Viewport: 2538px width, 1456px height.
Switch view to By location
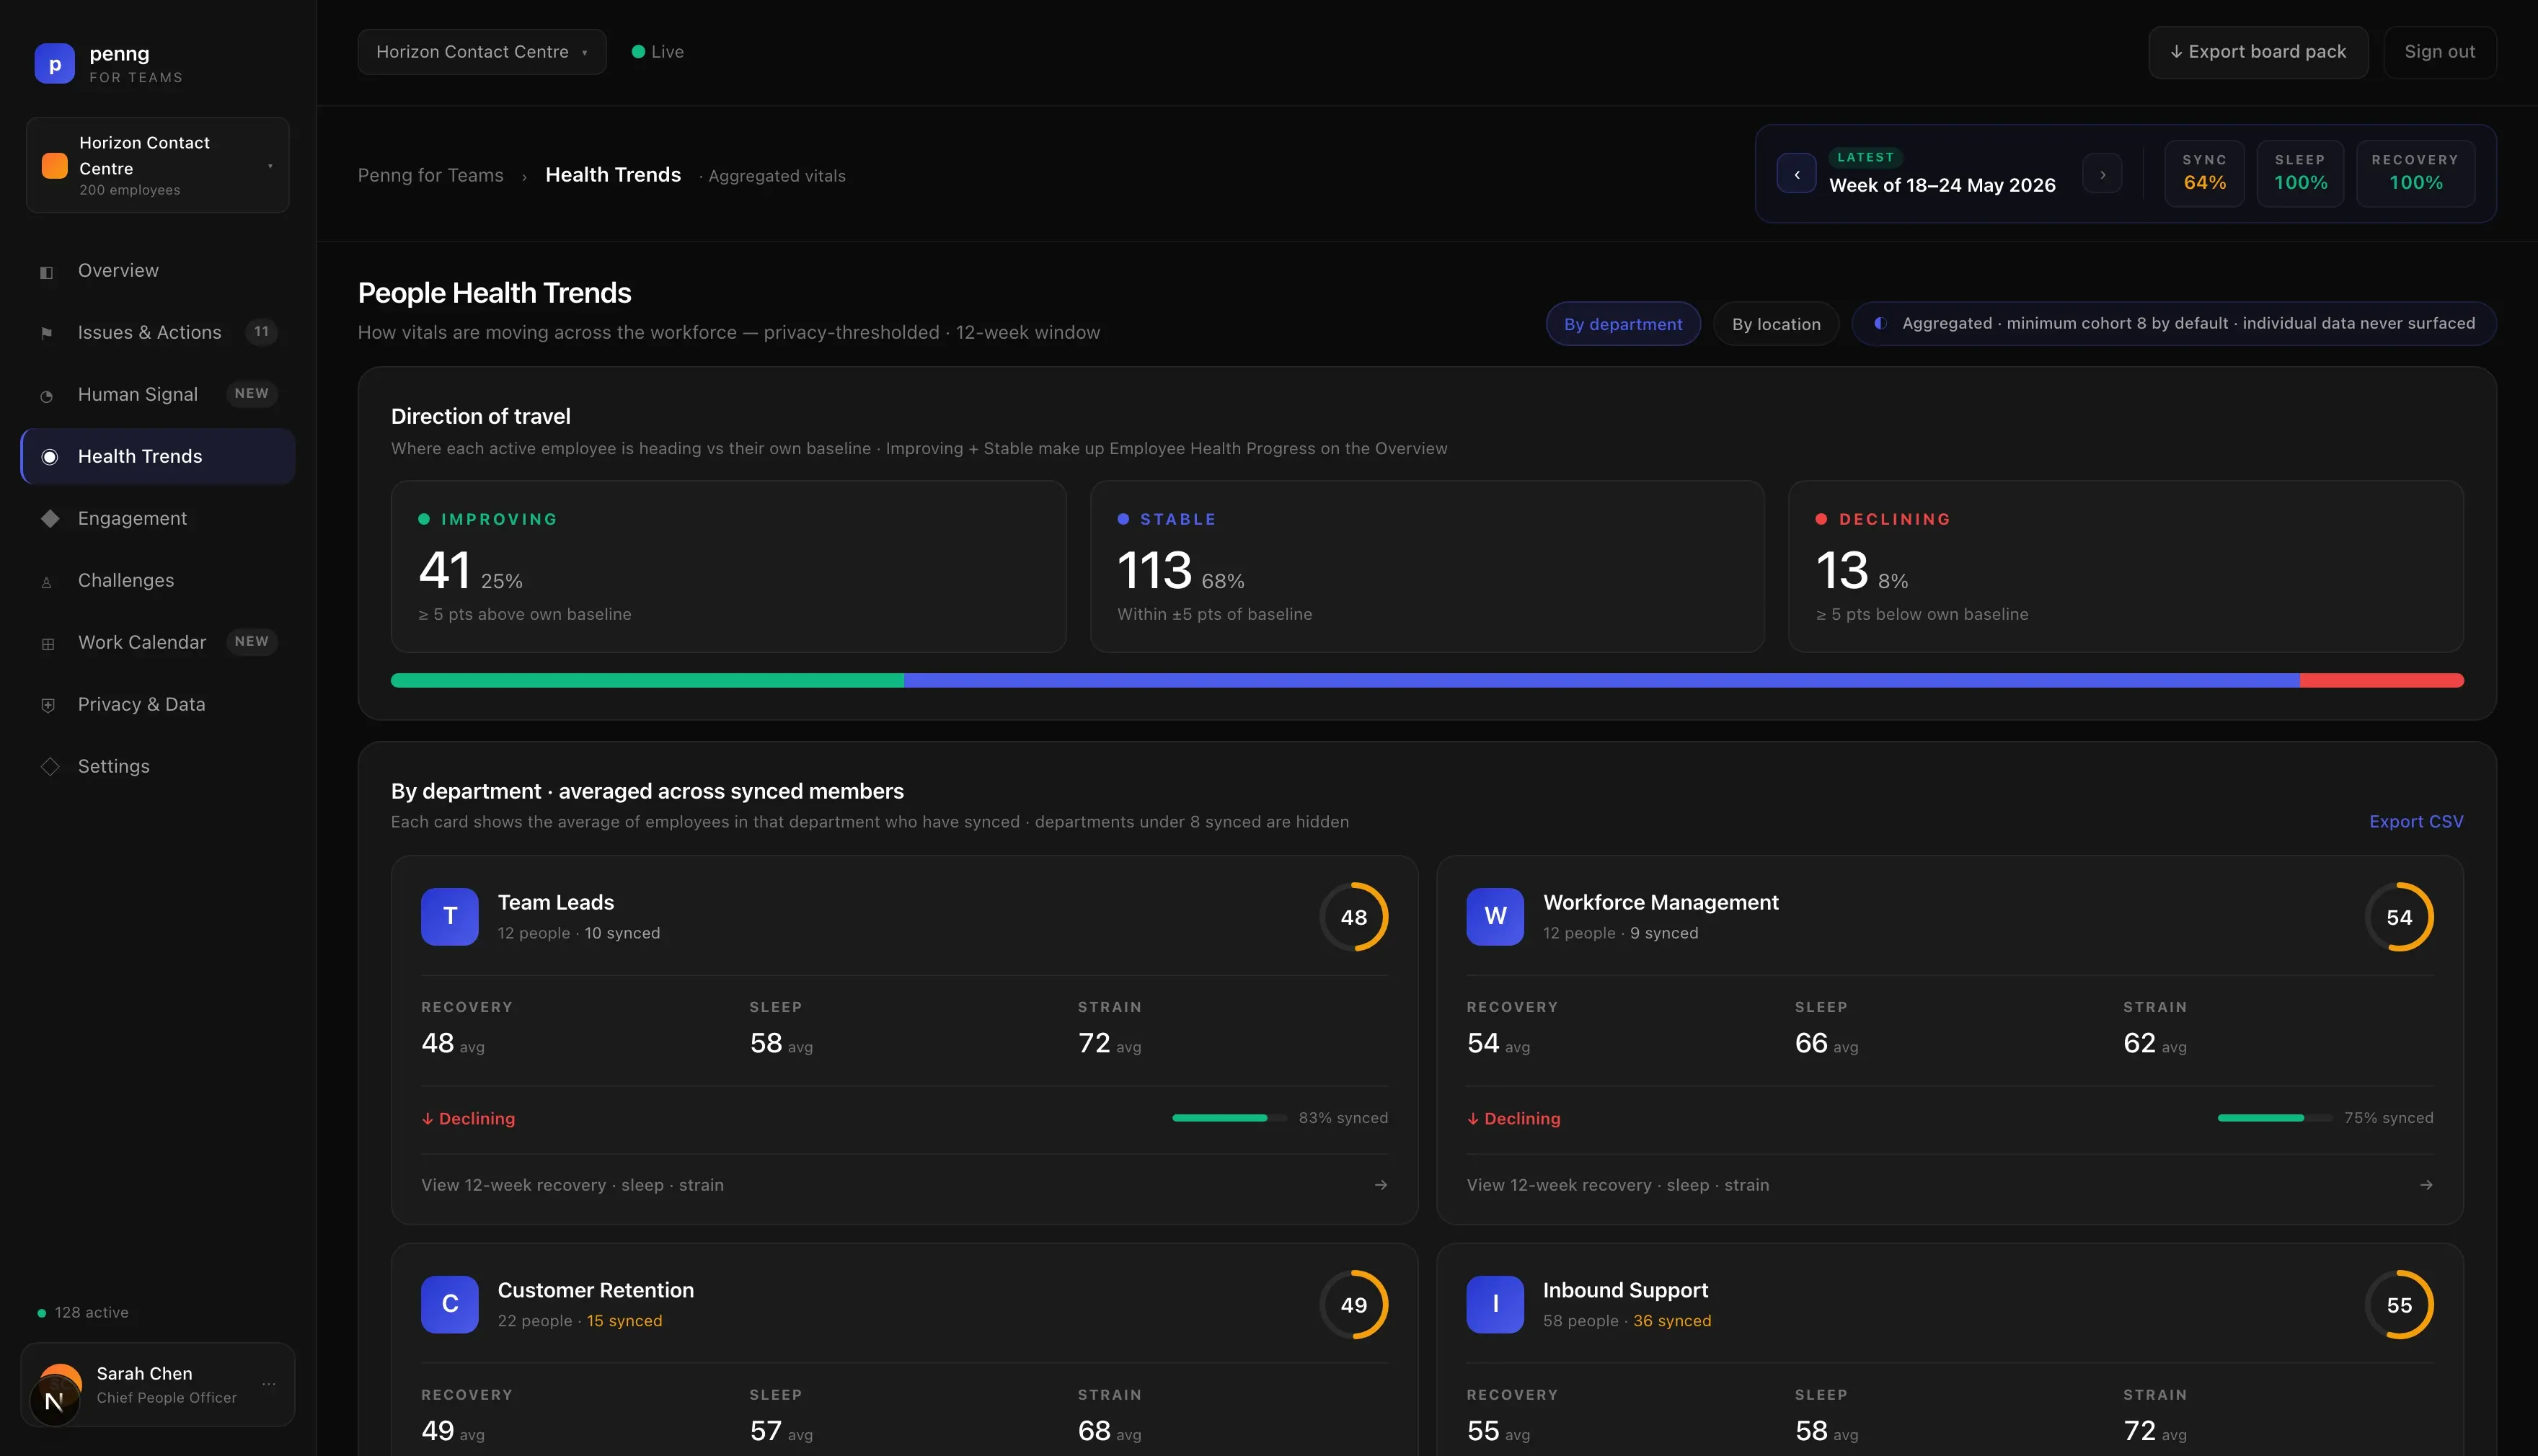click(x=1776, y=324)
